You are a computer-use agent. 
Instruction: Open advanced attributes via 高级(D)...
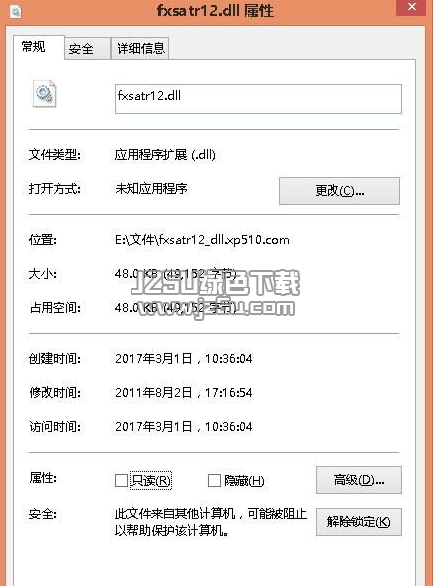[359, 480]
